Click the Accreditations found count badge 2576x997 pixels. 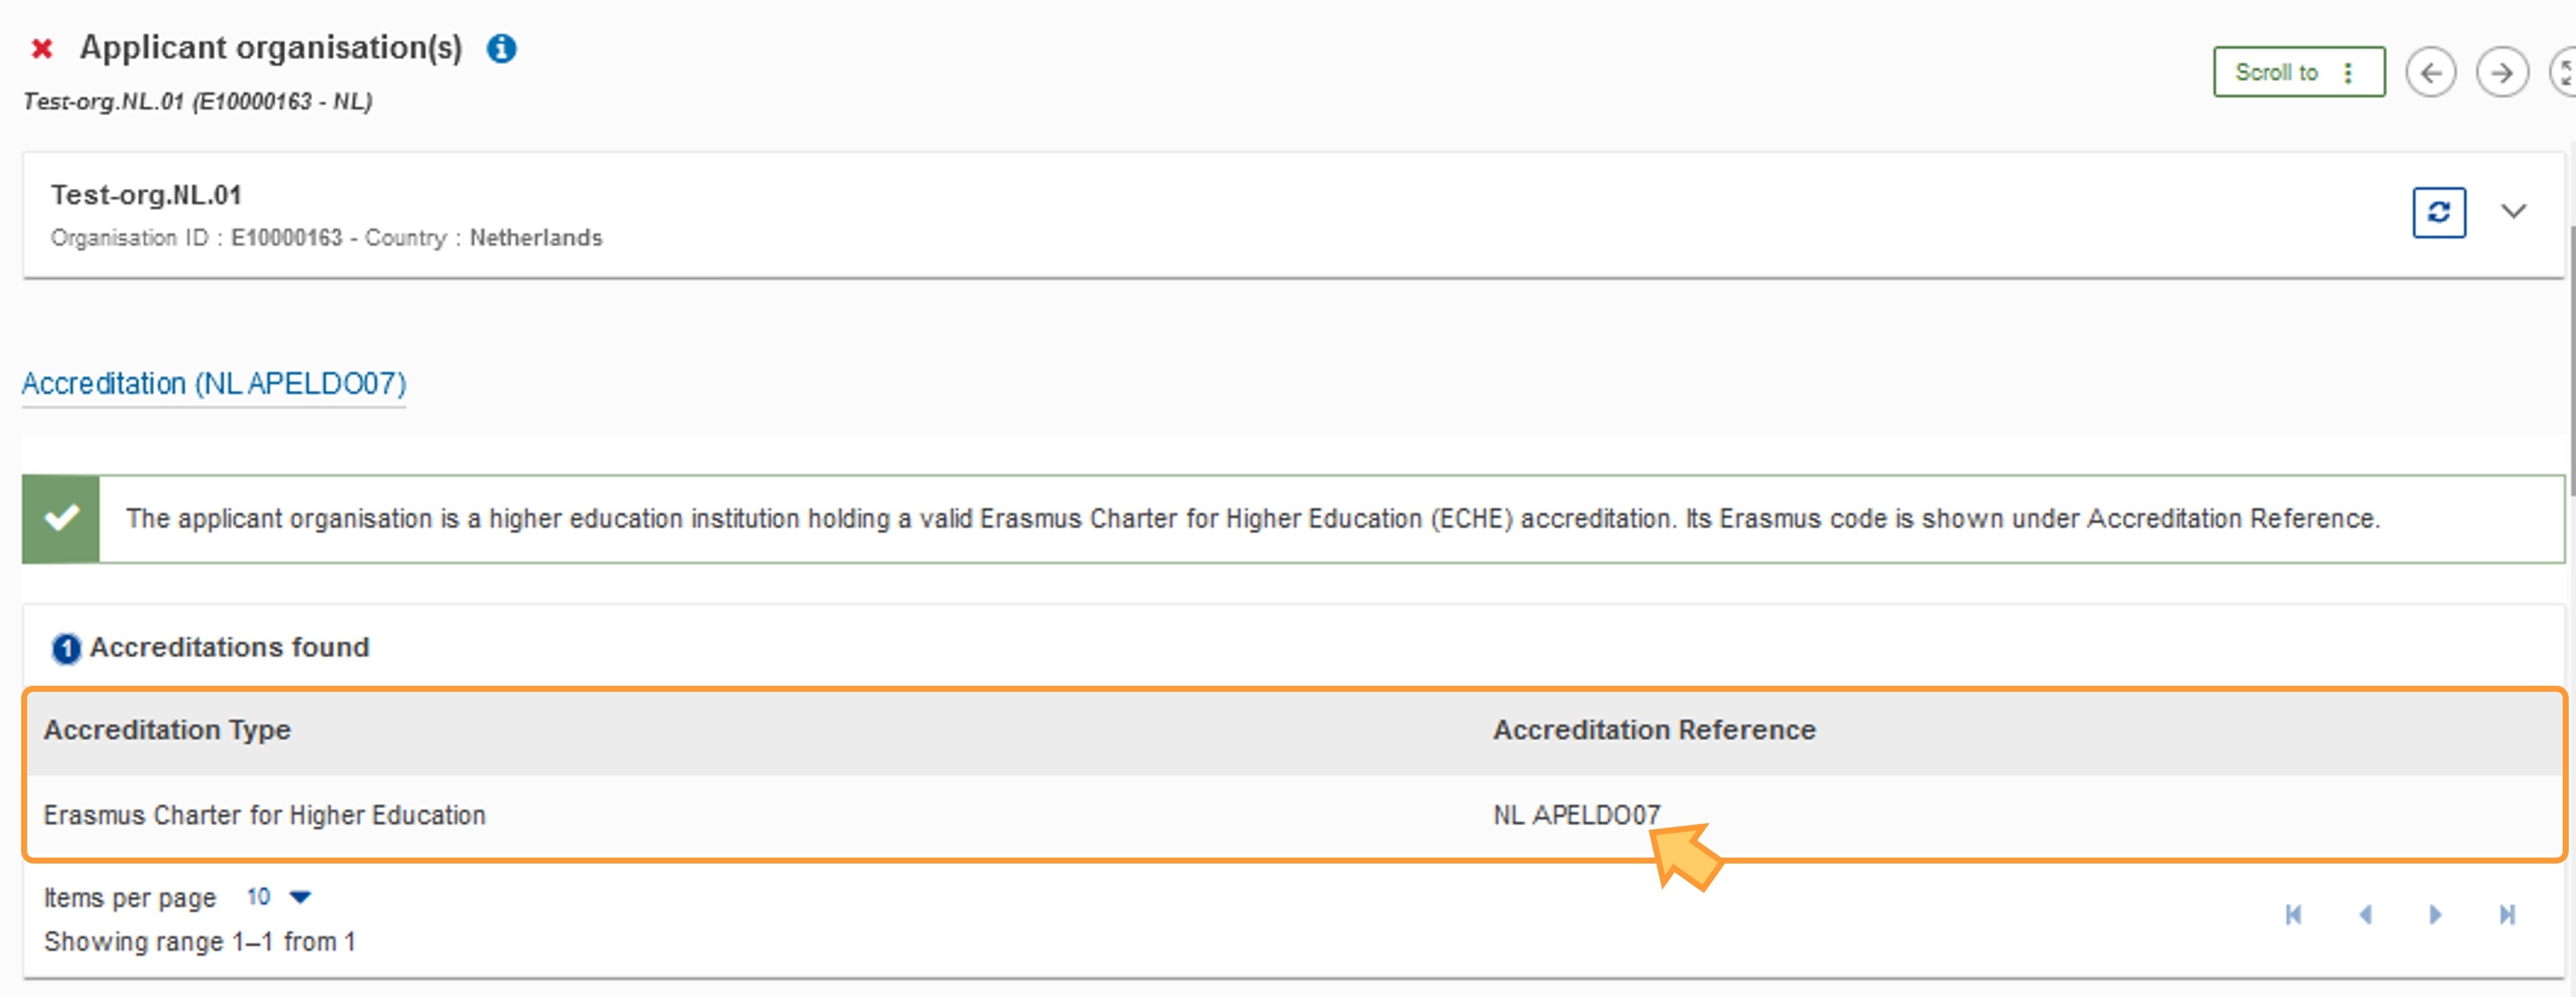click(66, 649)
